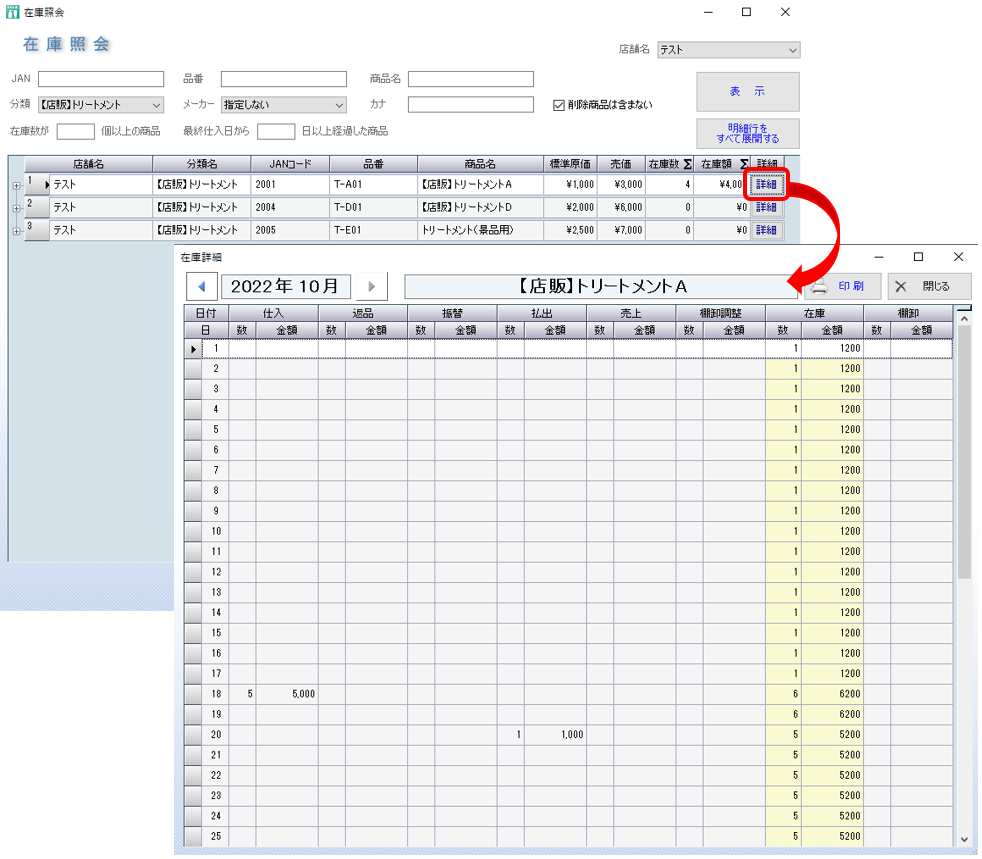Image resolution: width=982 pixels, height=859 pixels.
Task: Sort by the 商品名 column header
Action: tap(480, 164)
